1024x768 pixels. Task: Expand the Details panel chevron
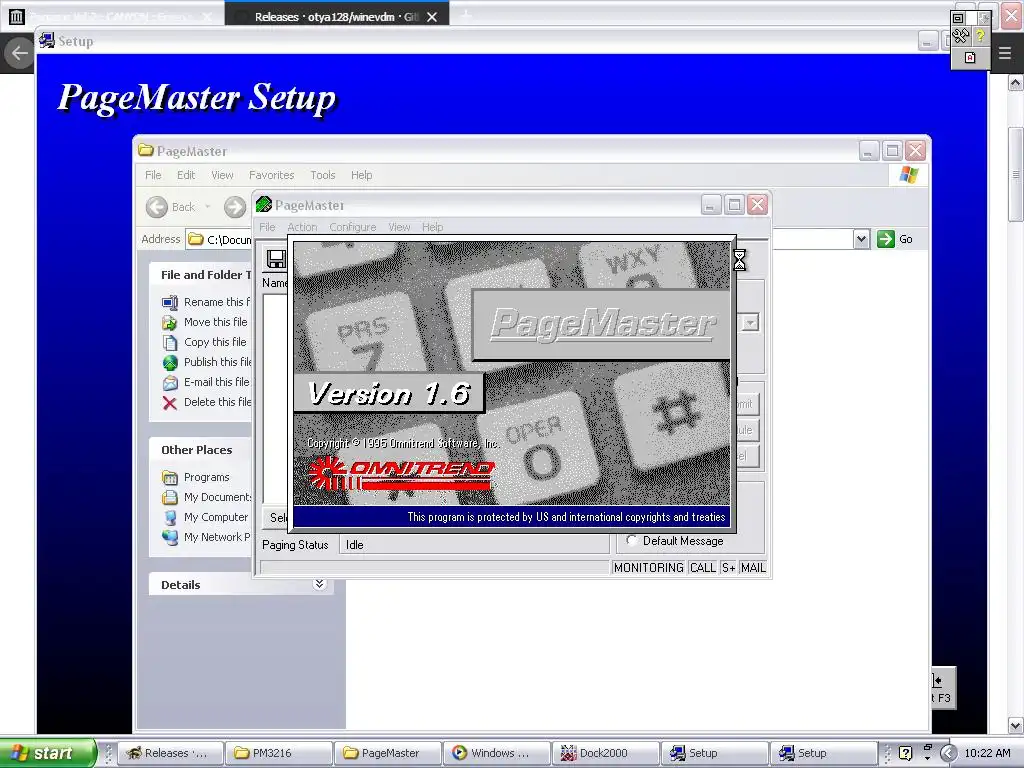319,584
